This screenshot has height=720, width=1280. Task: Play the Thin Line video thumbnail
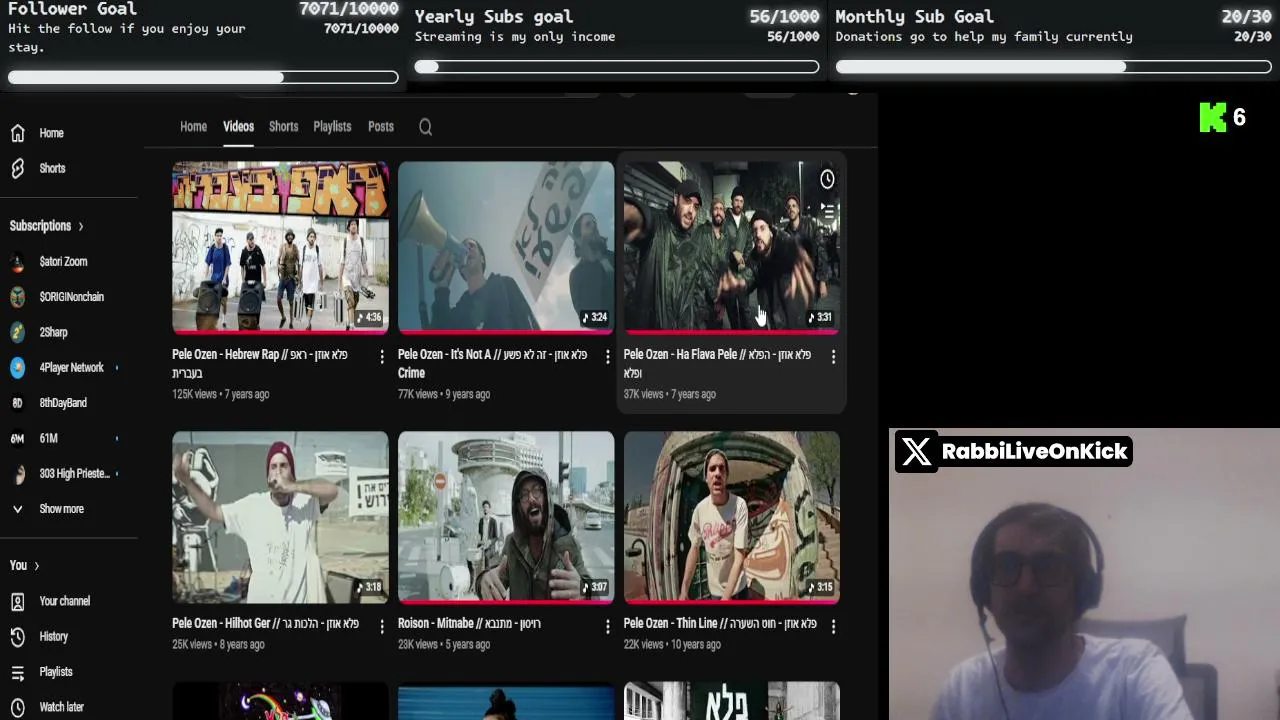[732, 517]
